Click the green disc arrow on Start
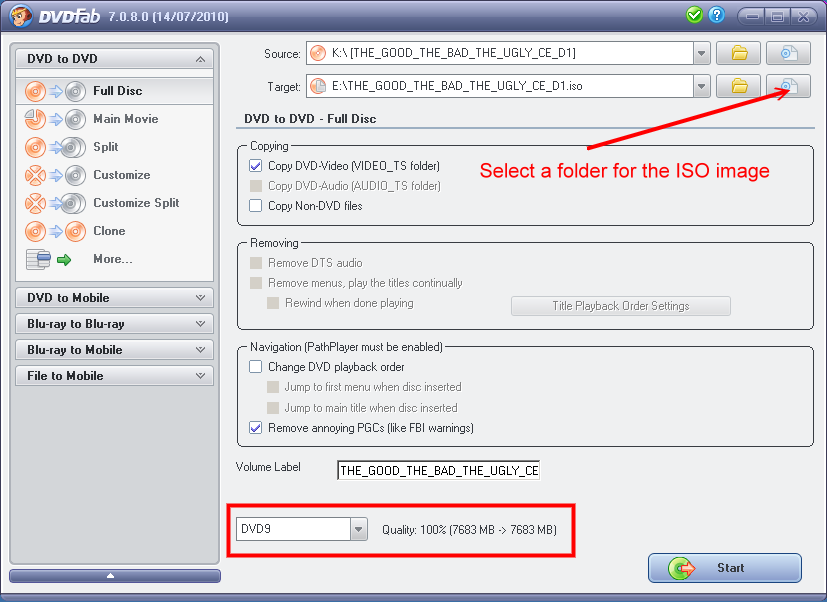 pos(682,568)
